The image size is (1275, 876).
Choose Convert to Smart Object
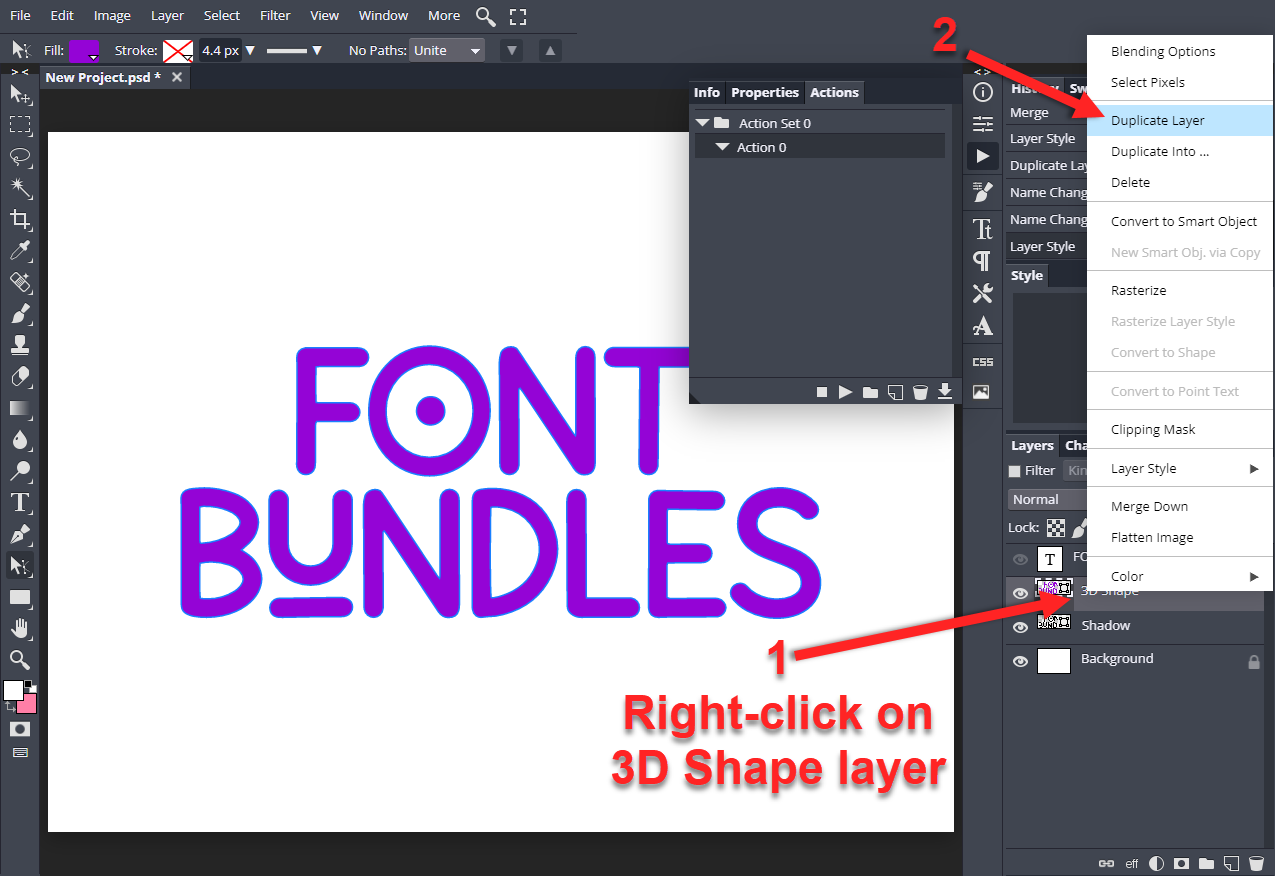point(1180,221)
